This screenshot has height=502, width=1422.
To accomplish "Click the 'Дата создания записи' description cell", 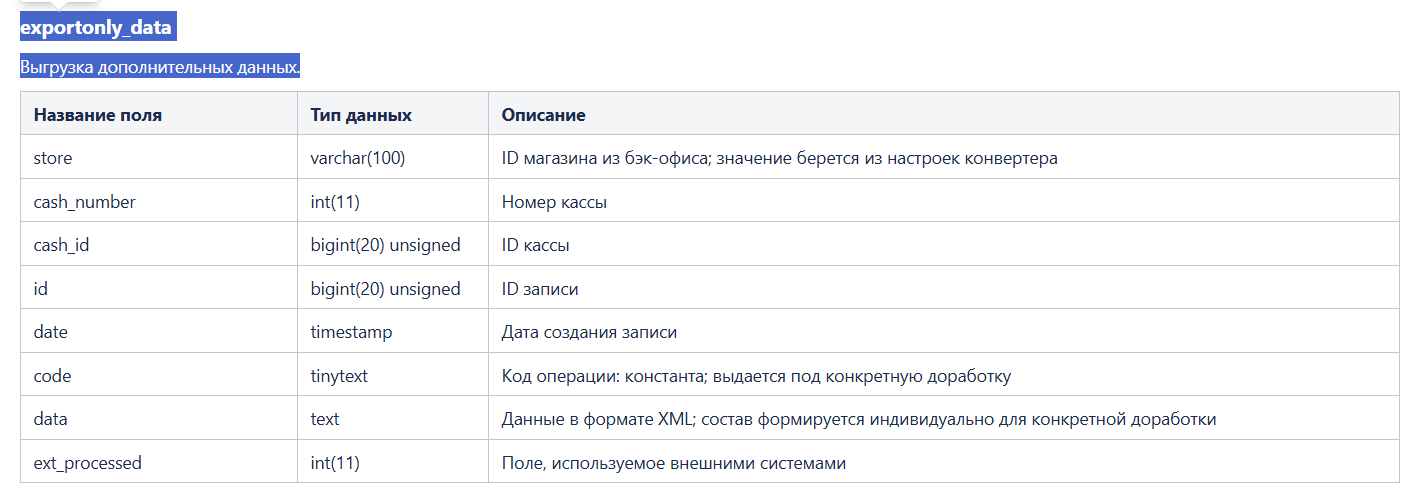I will (589, 332).
